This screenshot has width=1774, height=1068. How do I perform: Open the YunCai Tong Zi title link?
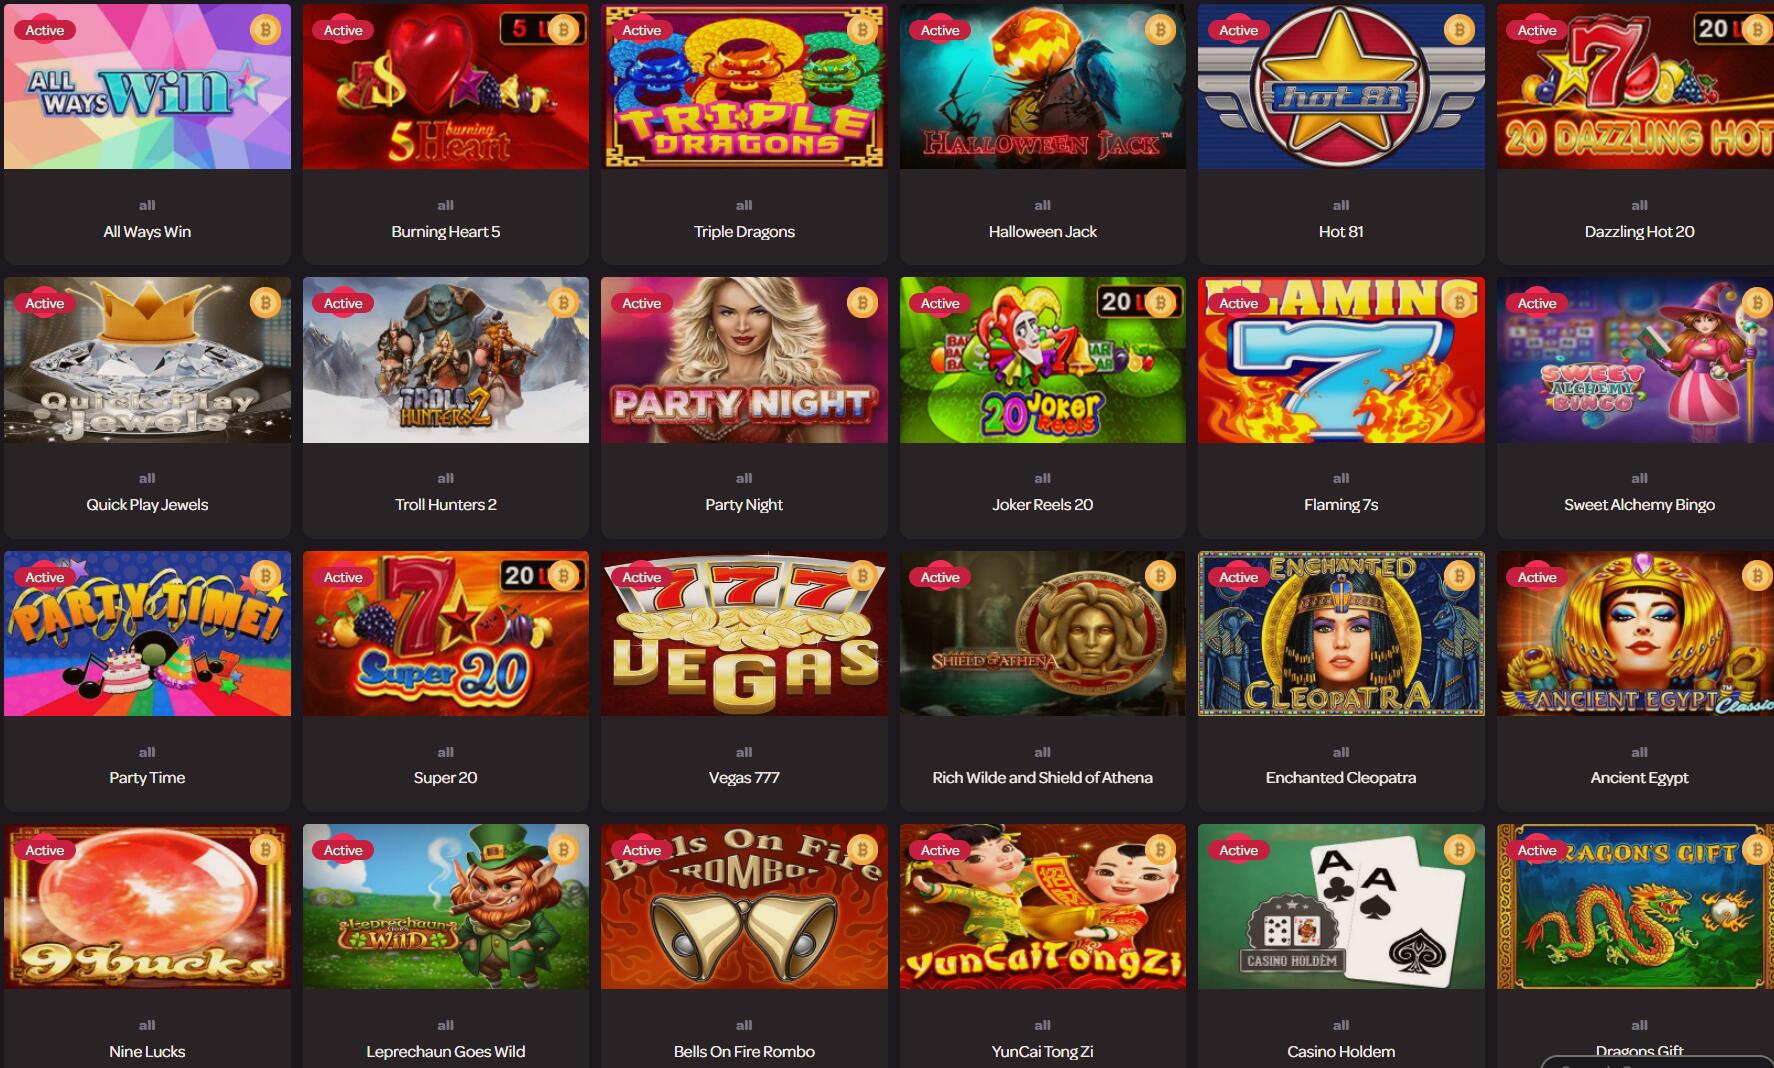click(x=1042, y=1051)
